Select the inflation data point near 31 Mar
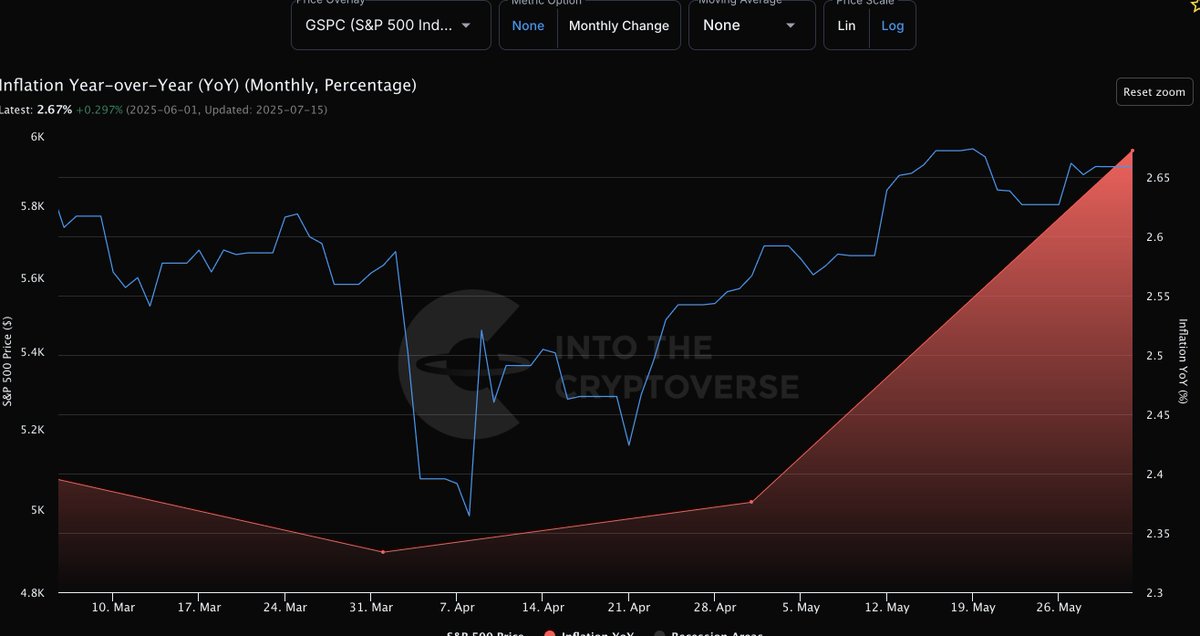Viewport: 1200px width, 636px height. (383, 552)
